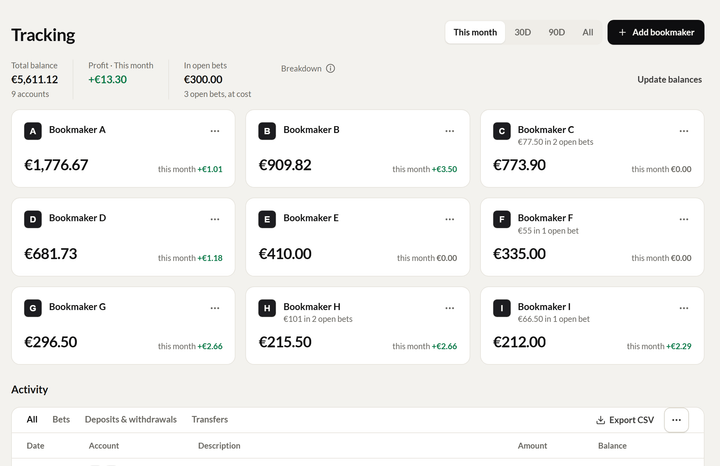Image resolution: width=720 pixels, height=466 pixels.
Task: Click the Date column header
Action: tap(35, 445)
